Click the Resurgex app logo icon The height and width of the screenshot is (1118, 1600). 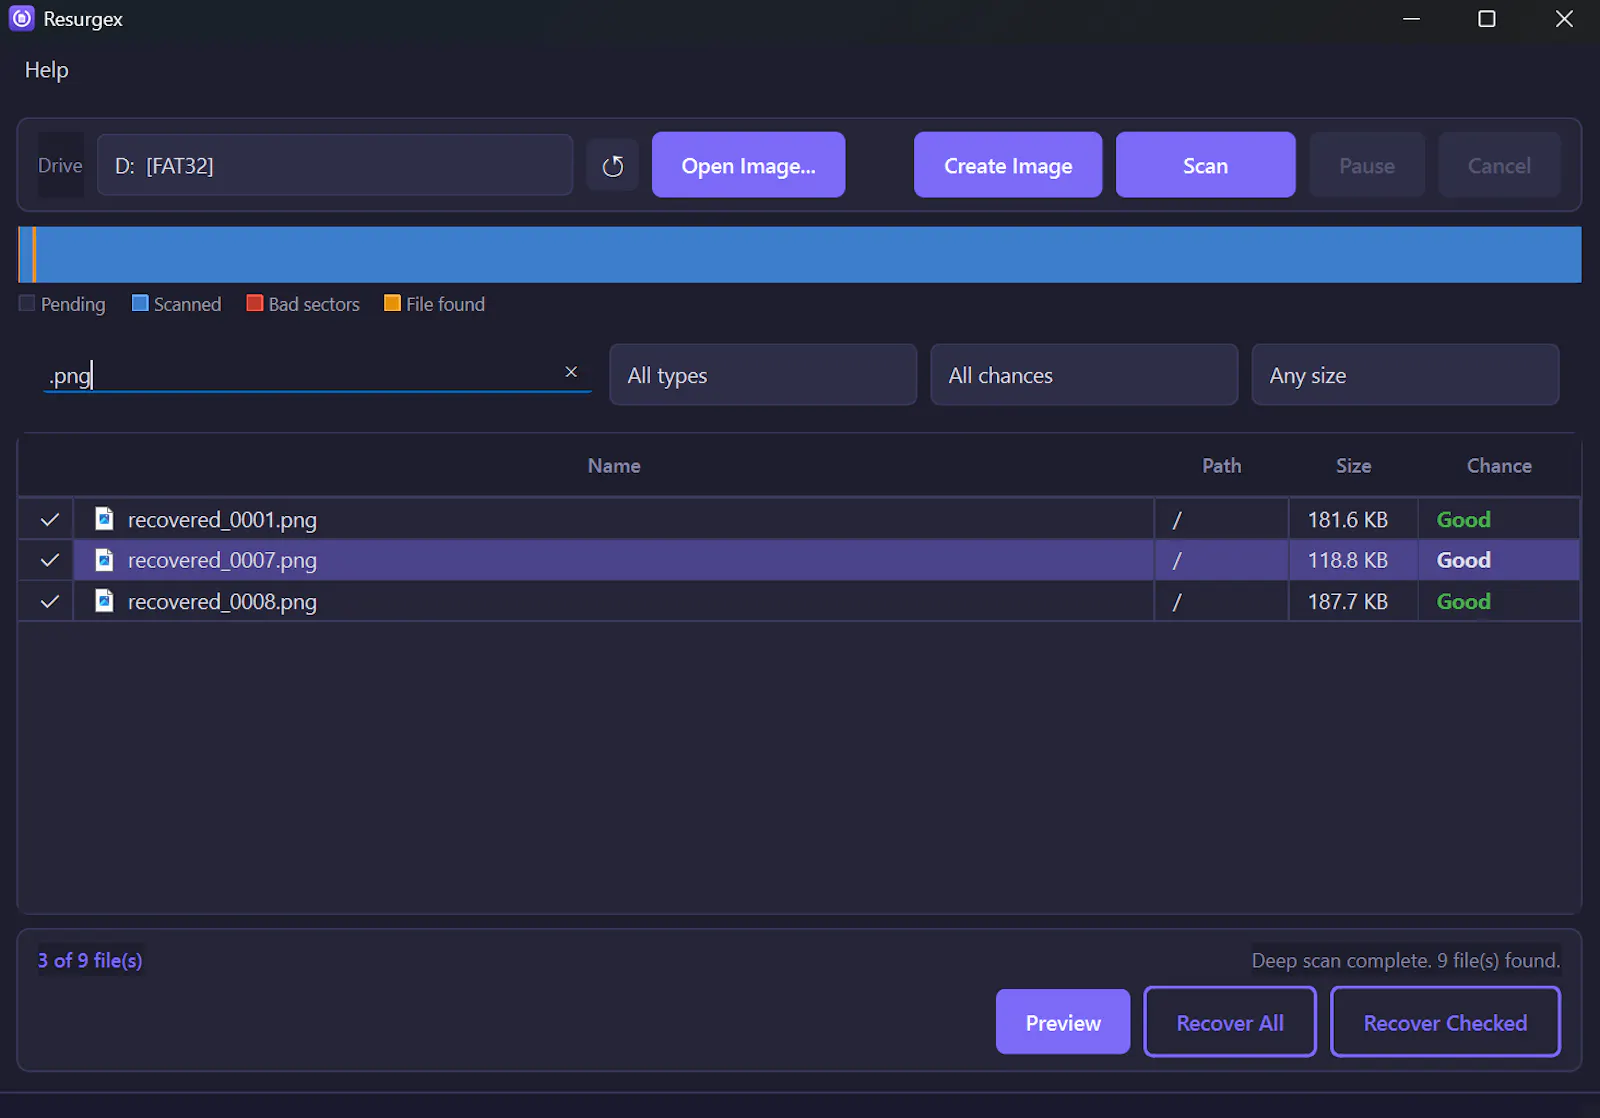point(21,19)
